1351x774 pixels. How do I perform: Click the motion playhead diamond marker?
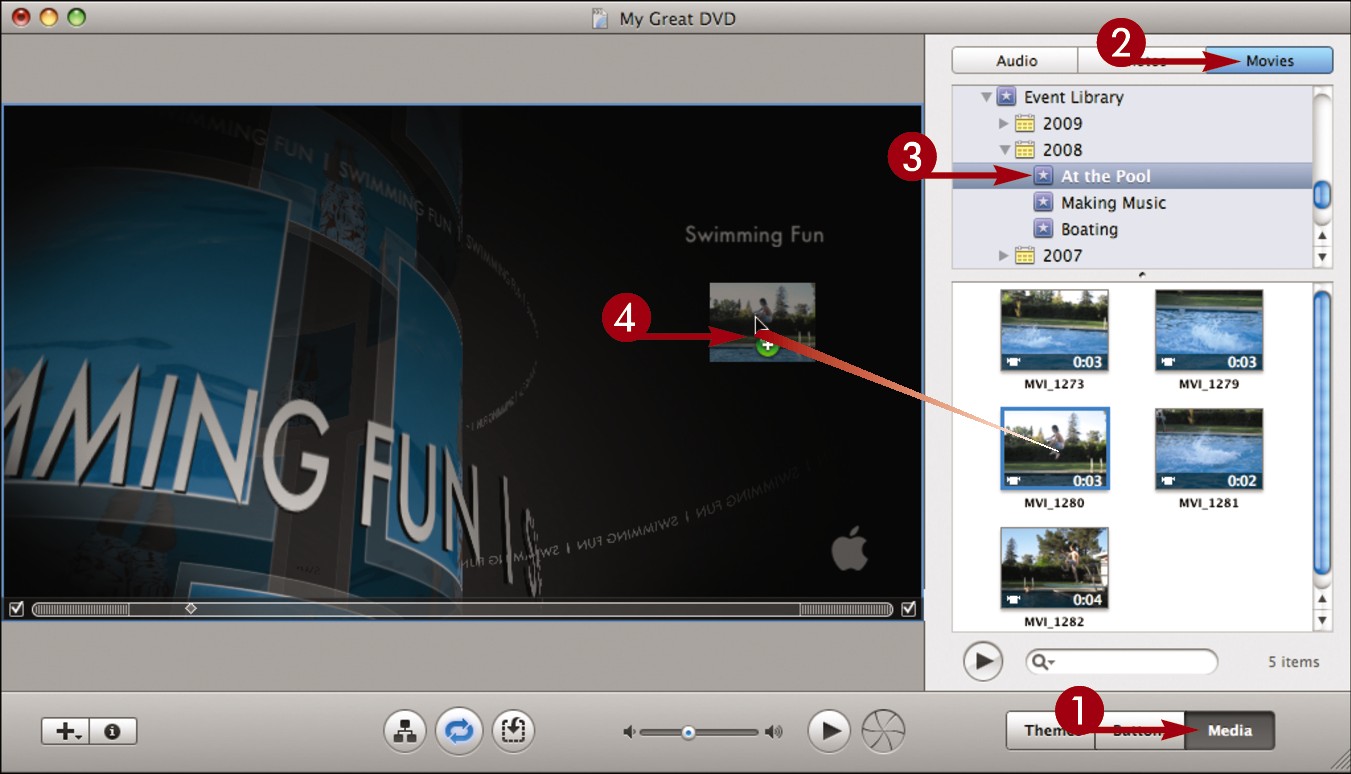tap(191, 608)
